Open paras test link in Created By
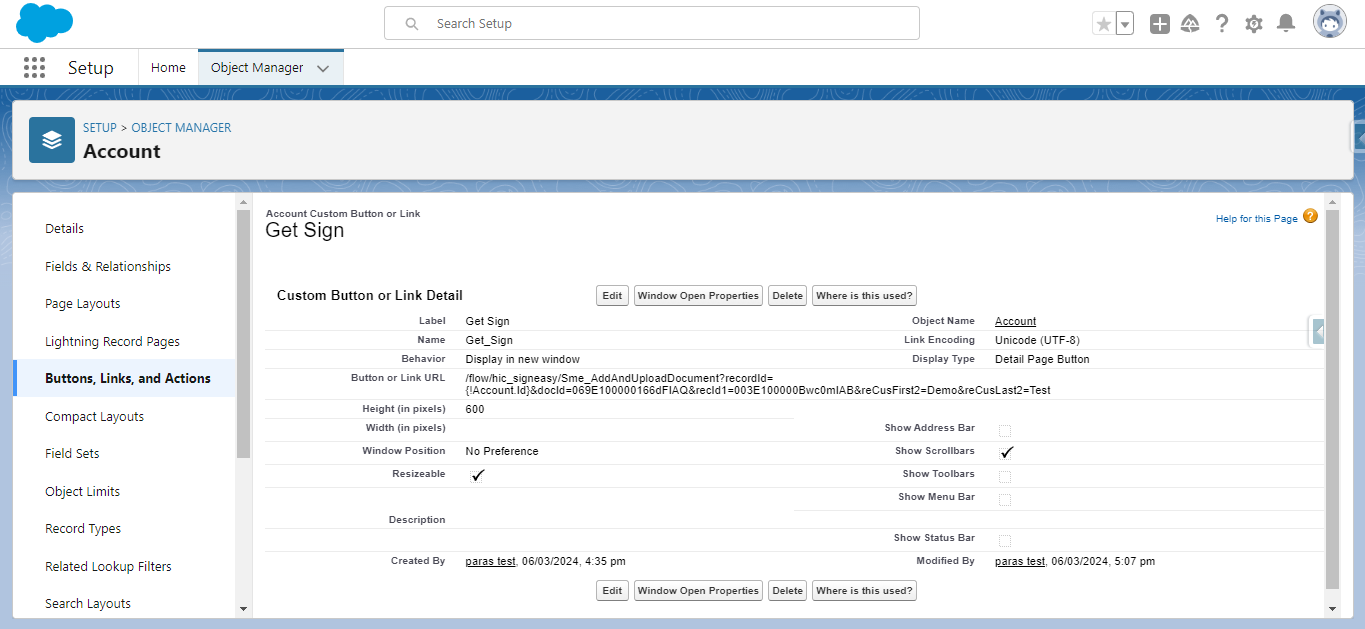1365x629 pixels. pyautogui.click(x=490, y=562)
